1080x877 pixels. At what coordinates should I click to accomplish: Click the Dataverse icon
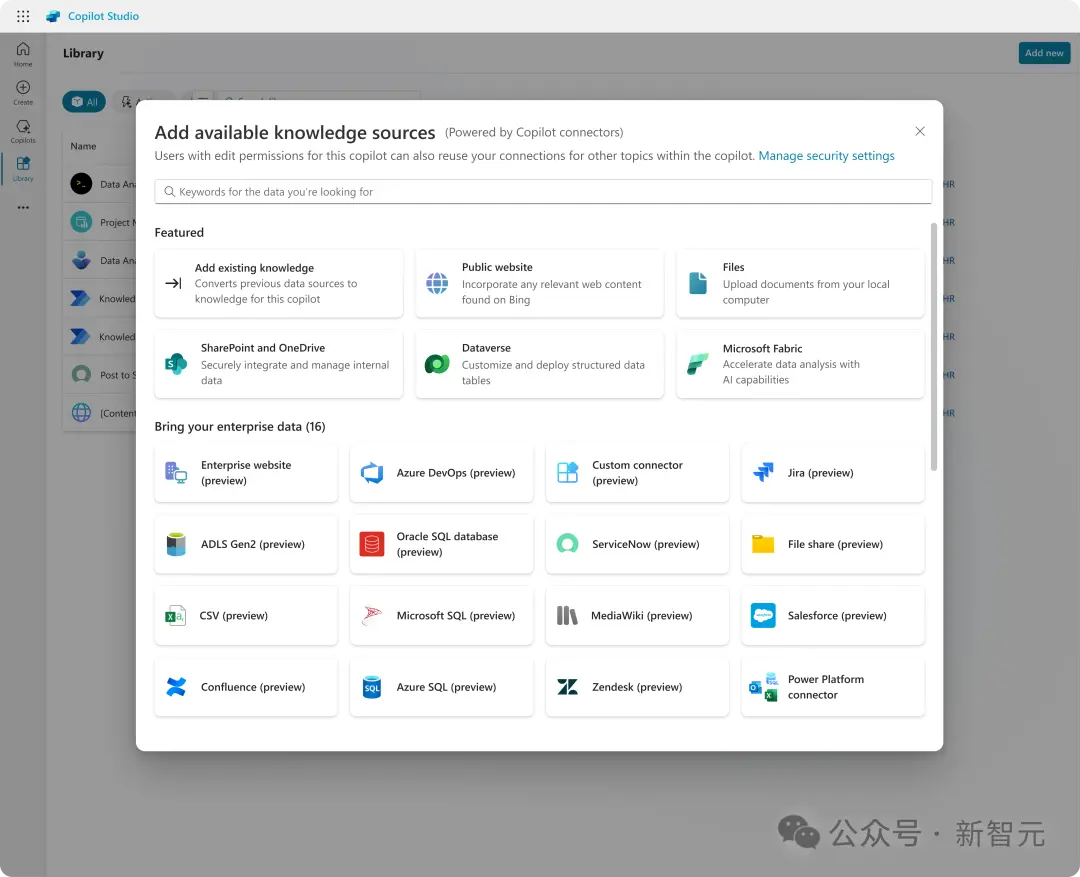point(437,364)
